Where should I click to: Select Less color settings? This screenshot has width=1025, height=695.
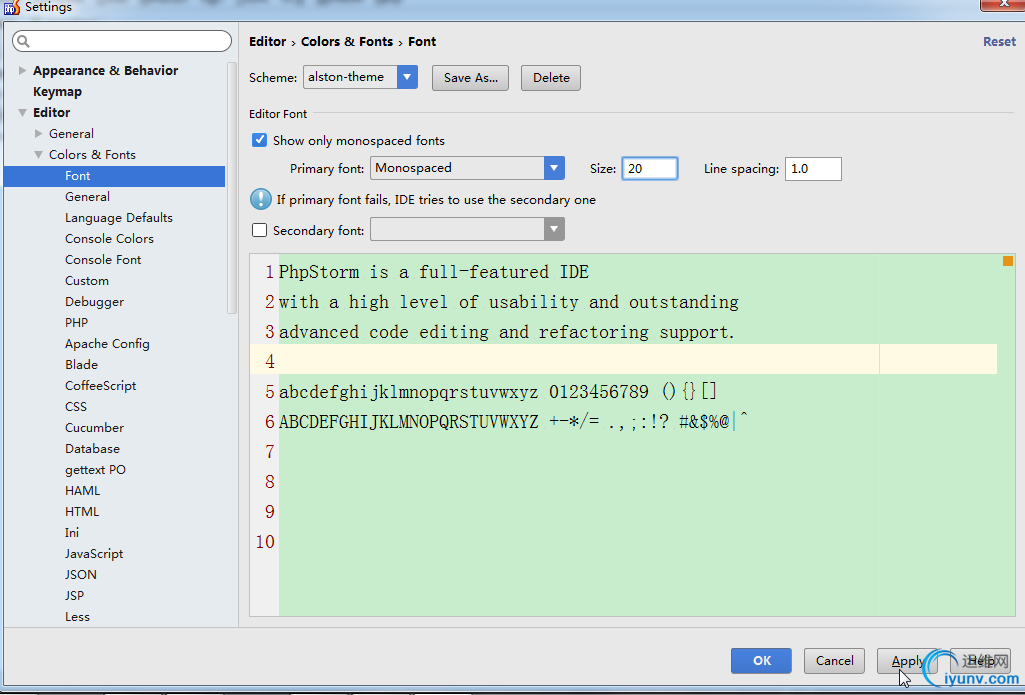77,617
